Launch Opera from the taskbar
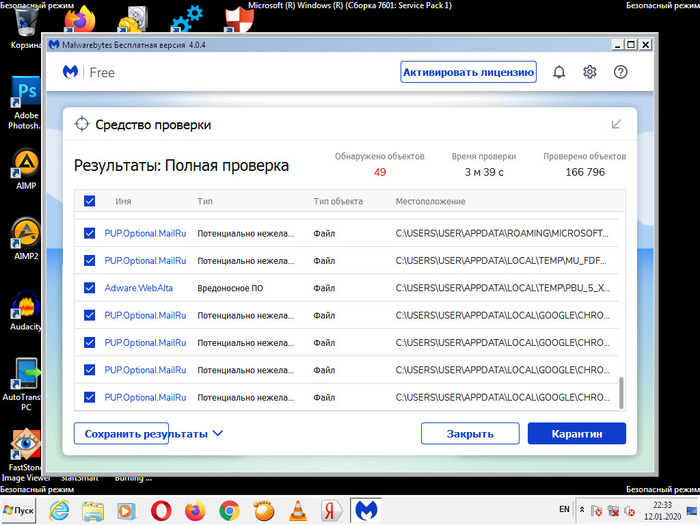 161,510
